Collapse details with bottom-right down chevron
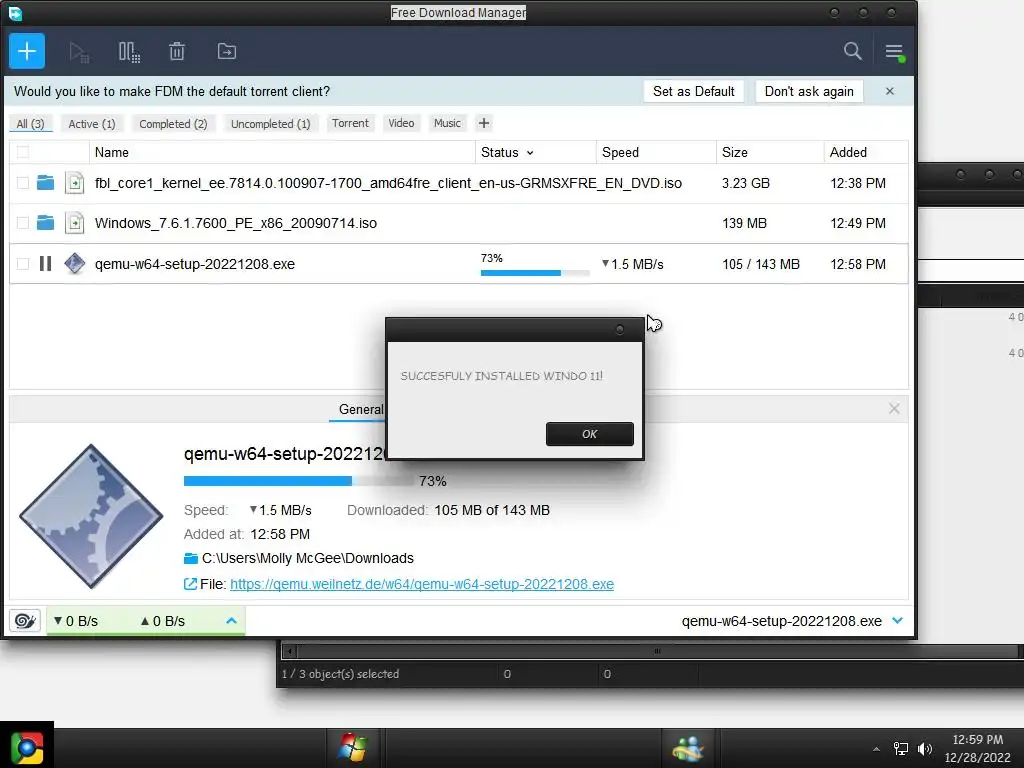The image size is (1024, 768). (897, 620)
